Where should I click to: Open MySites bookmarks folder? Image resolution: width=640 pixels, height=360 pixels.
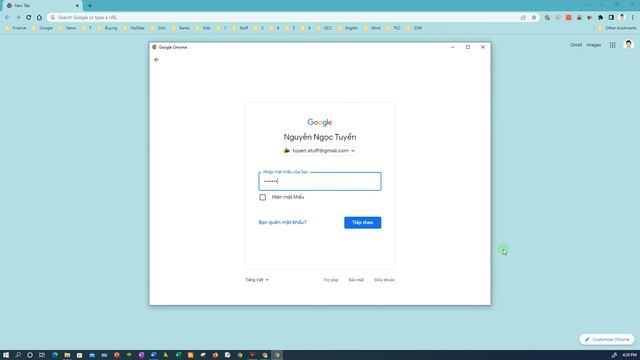click(134, 28)
